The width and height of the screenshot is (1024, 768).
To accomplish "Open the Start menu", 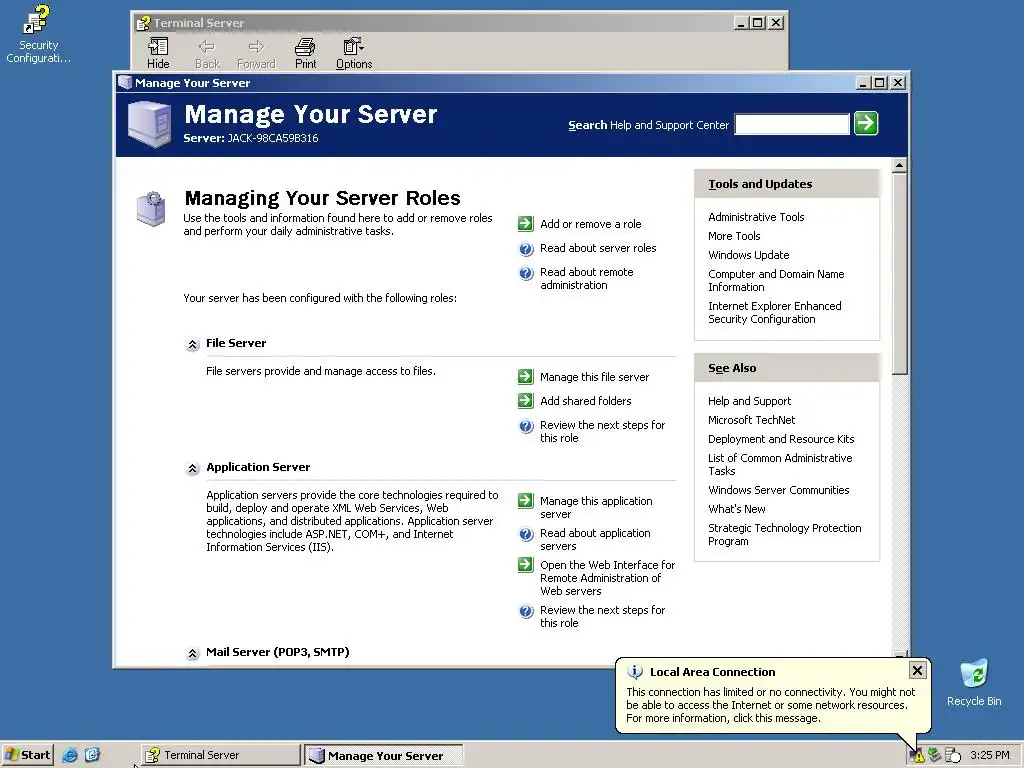I will [27, 755].
